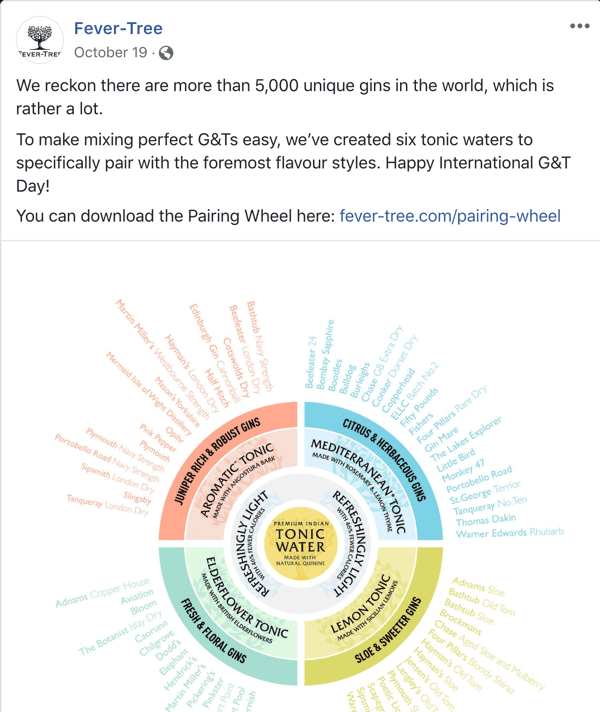Click the public globe privacy icon
Image resolution: width=600 pixels, height=712 pixels.
click(x=166, y=53)
